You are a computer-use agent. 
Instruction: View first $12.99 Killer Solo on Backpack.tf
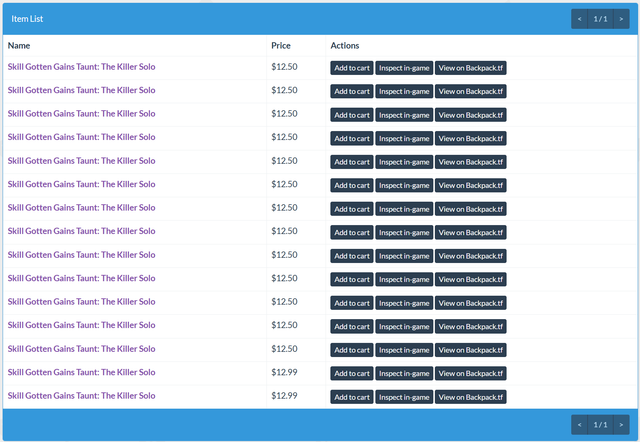[471, 373]
